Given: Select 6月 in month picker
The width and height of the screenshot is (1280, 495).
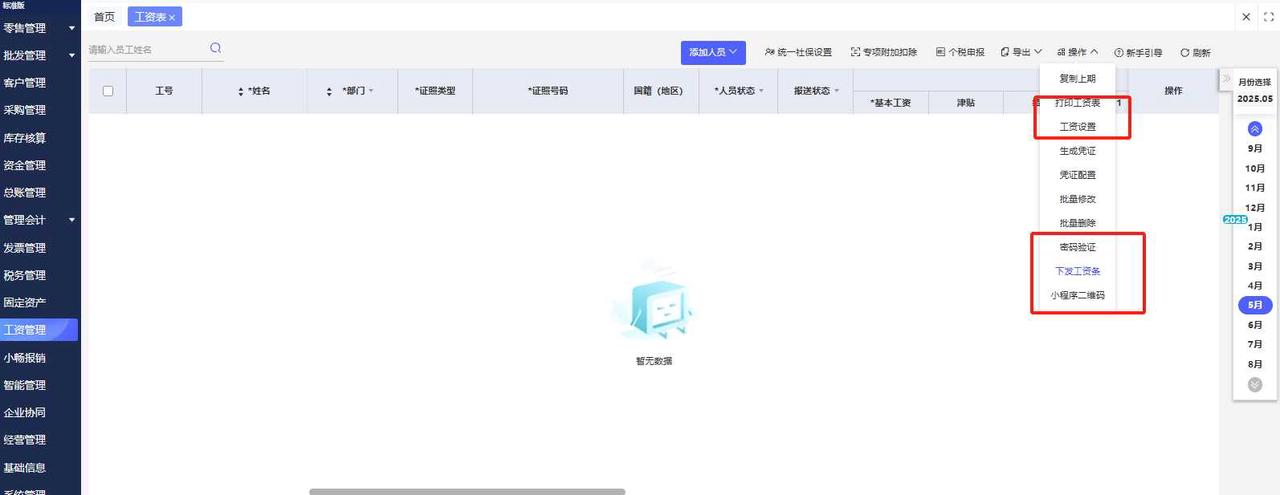Looking at the screenshot, I should [1255, 325].
